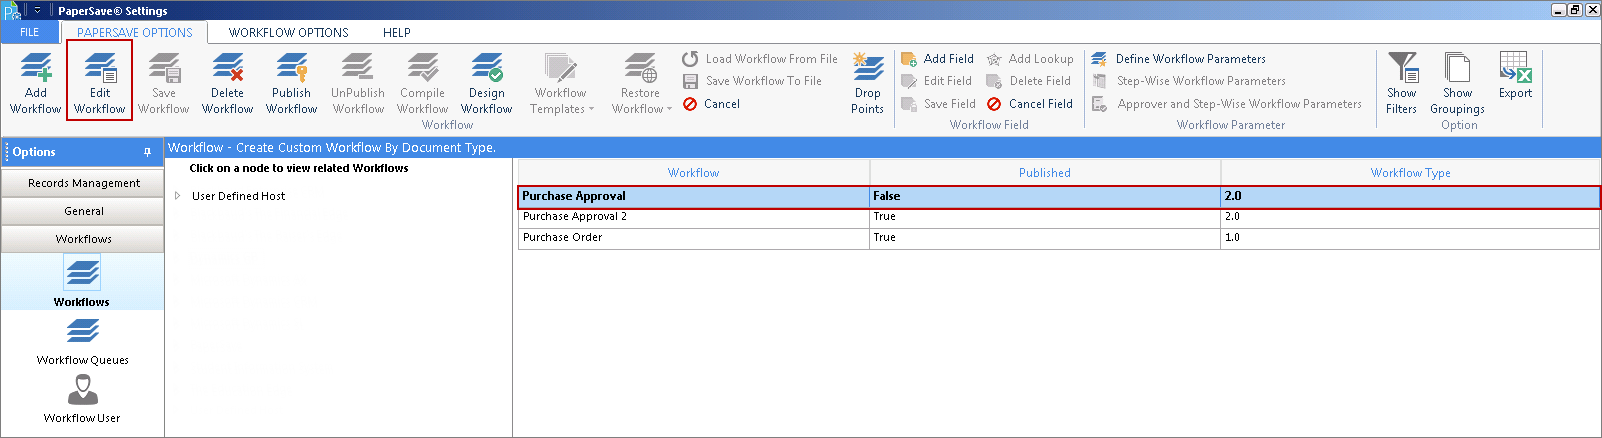The width and height of the screenshot is (1602, 438).
Task: Open the quick access toolbar dropdown arrow
Action: coord(38,10)
